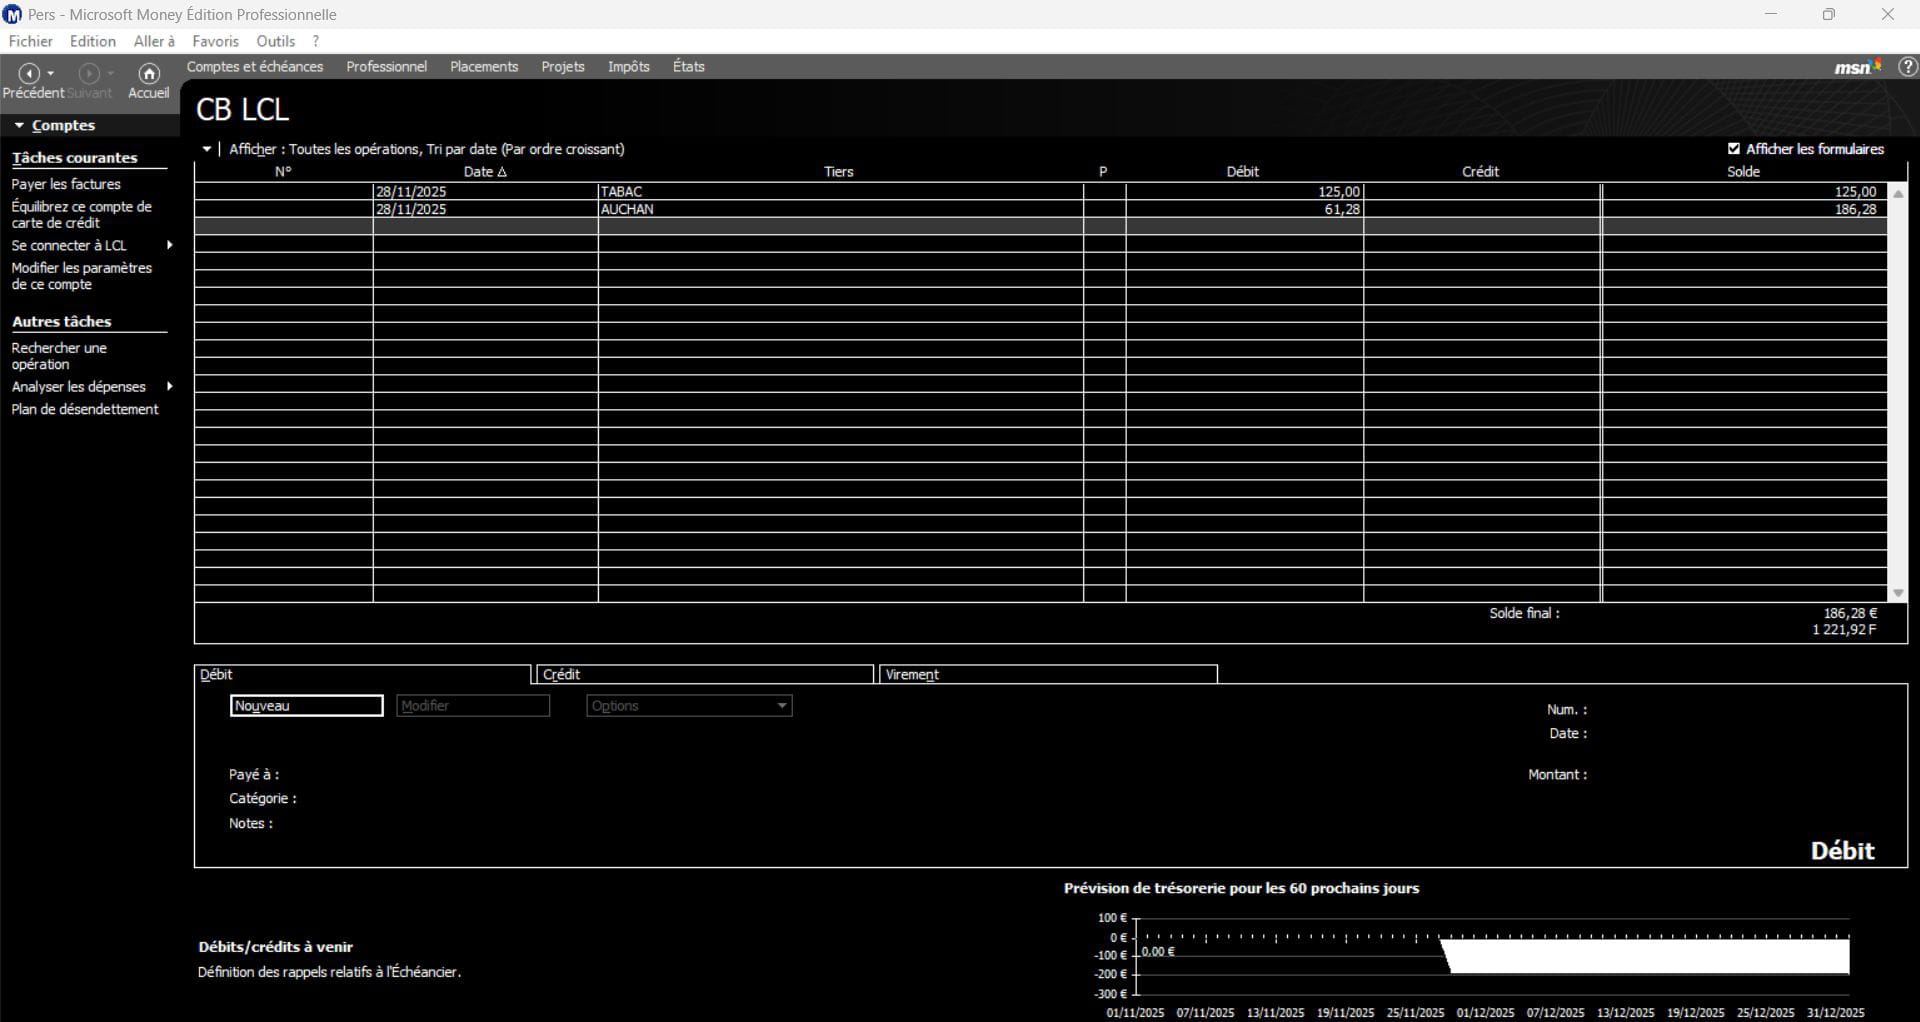Click the Précédent back arrow icon
The width and height of the screenshot is (1920, 1022).
[29, 74]
